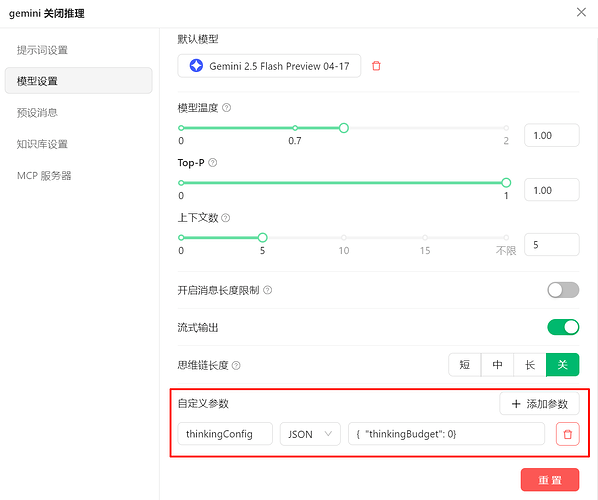Click the red 重置 reset button
This screenshot has width=598, height=500.
[x=550, y=480]
